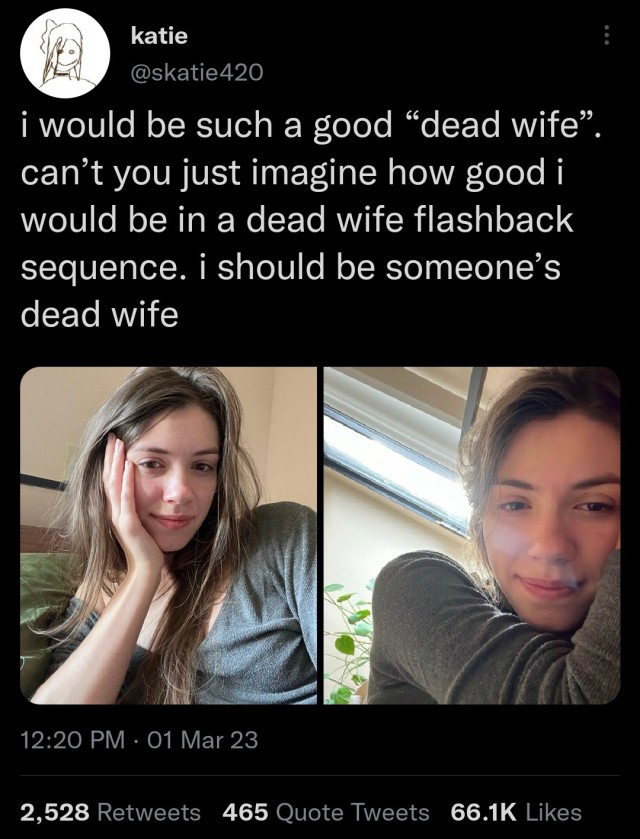The width and height of the screenshot is (640, 839).
Task: Show the 2,528 Retweets list
Action: coord(110,812)
